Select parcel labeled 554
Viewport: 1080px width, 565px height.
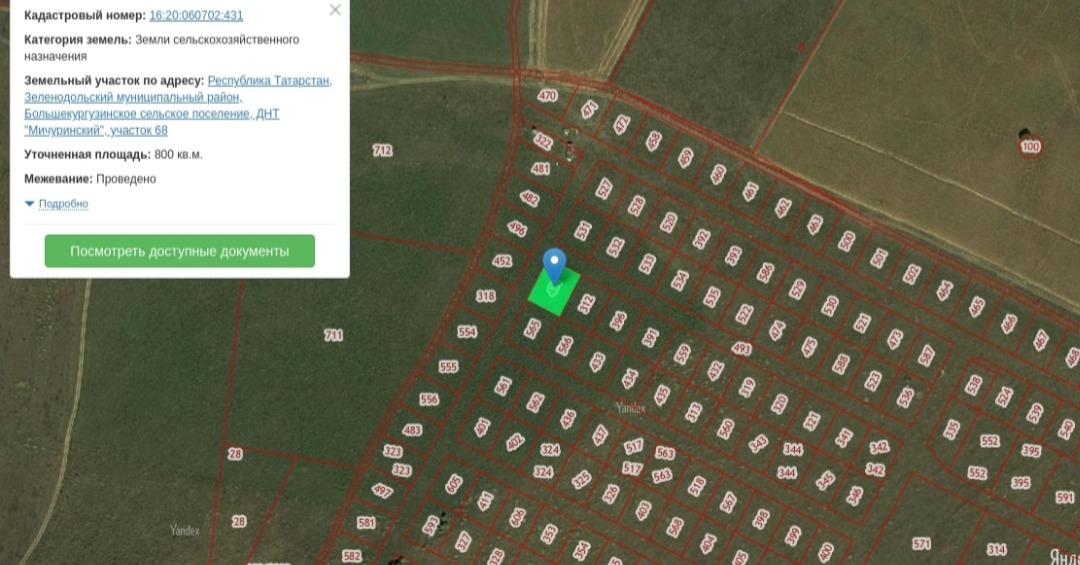click(x=467, y=332)
